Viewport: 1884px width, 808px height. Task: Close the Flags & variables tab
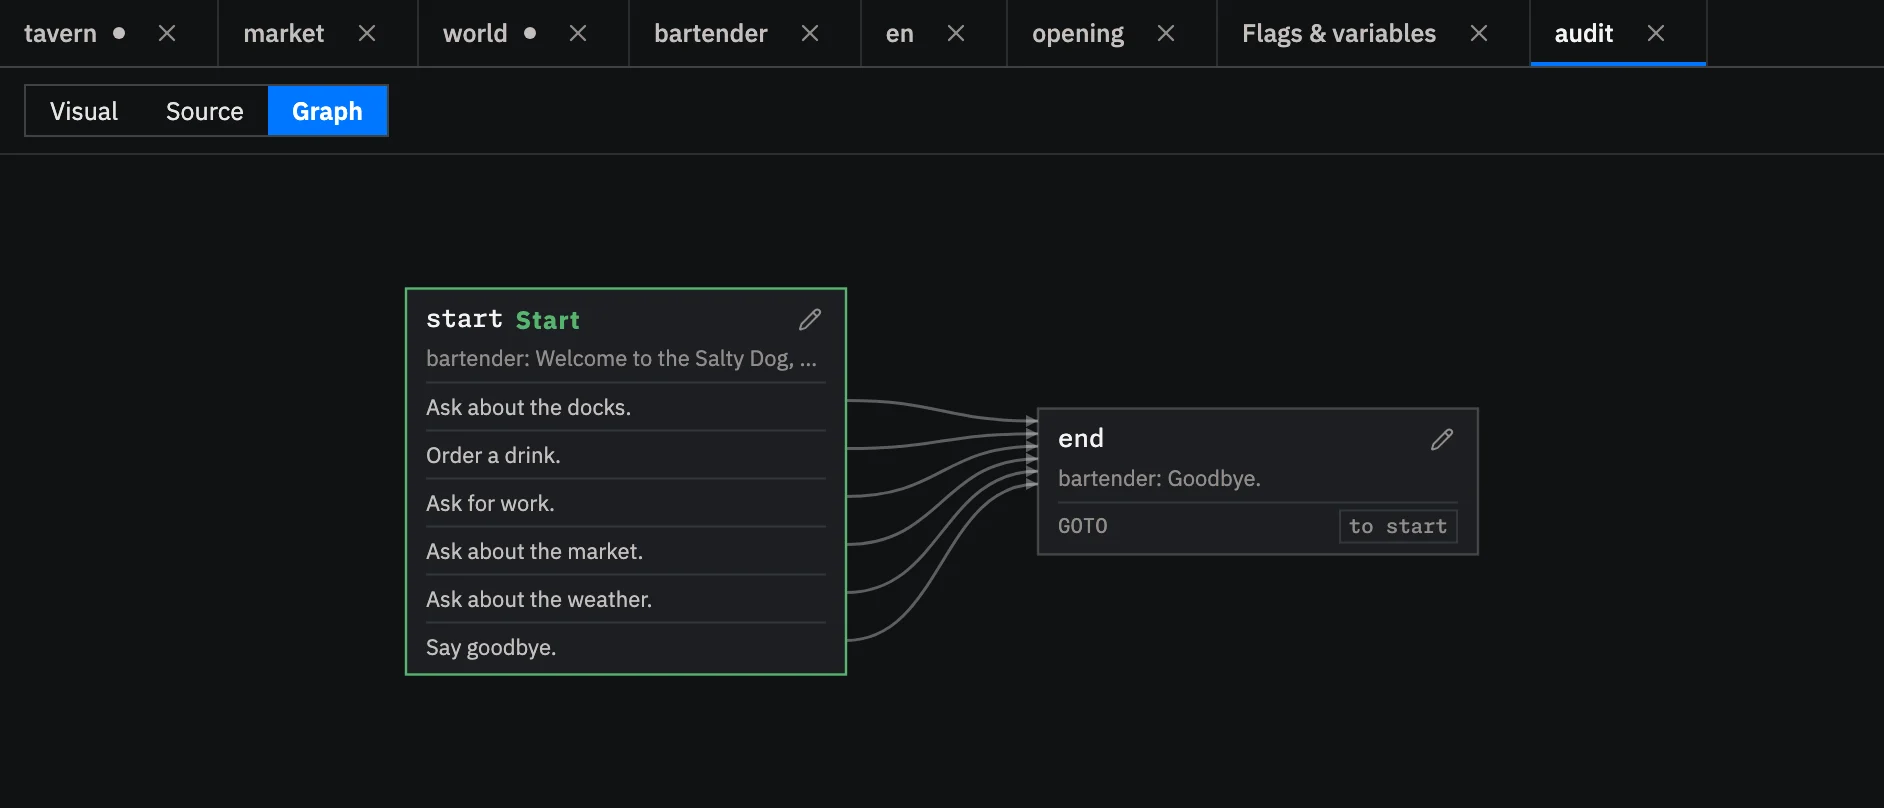point(1479,33)
